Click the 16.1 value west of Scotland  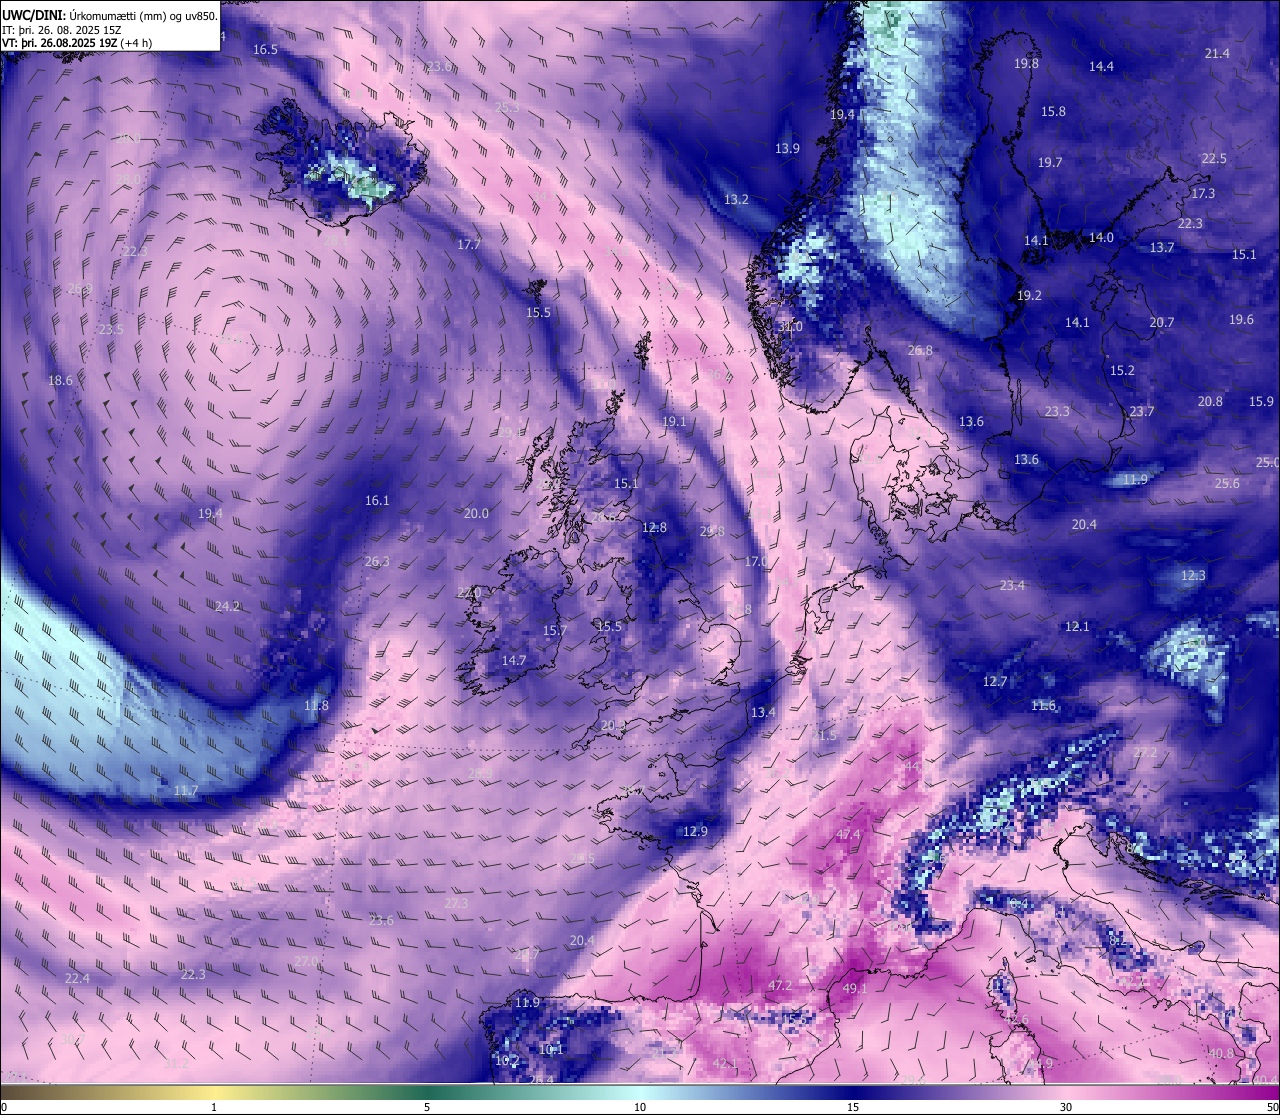377,501
